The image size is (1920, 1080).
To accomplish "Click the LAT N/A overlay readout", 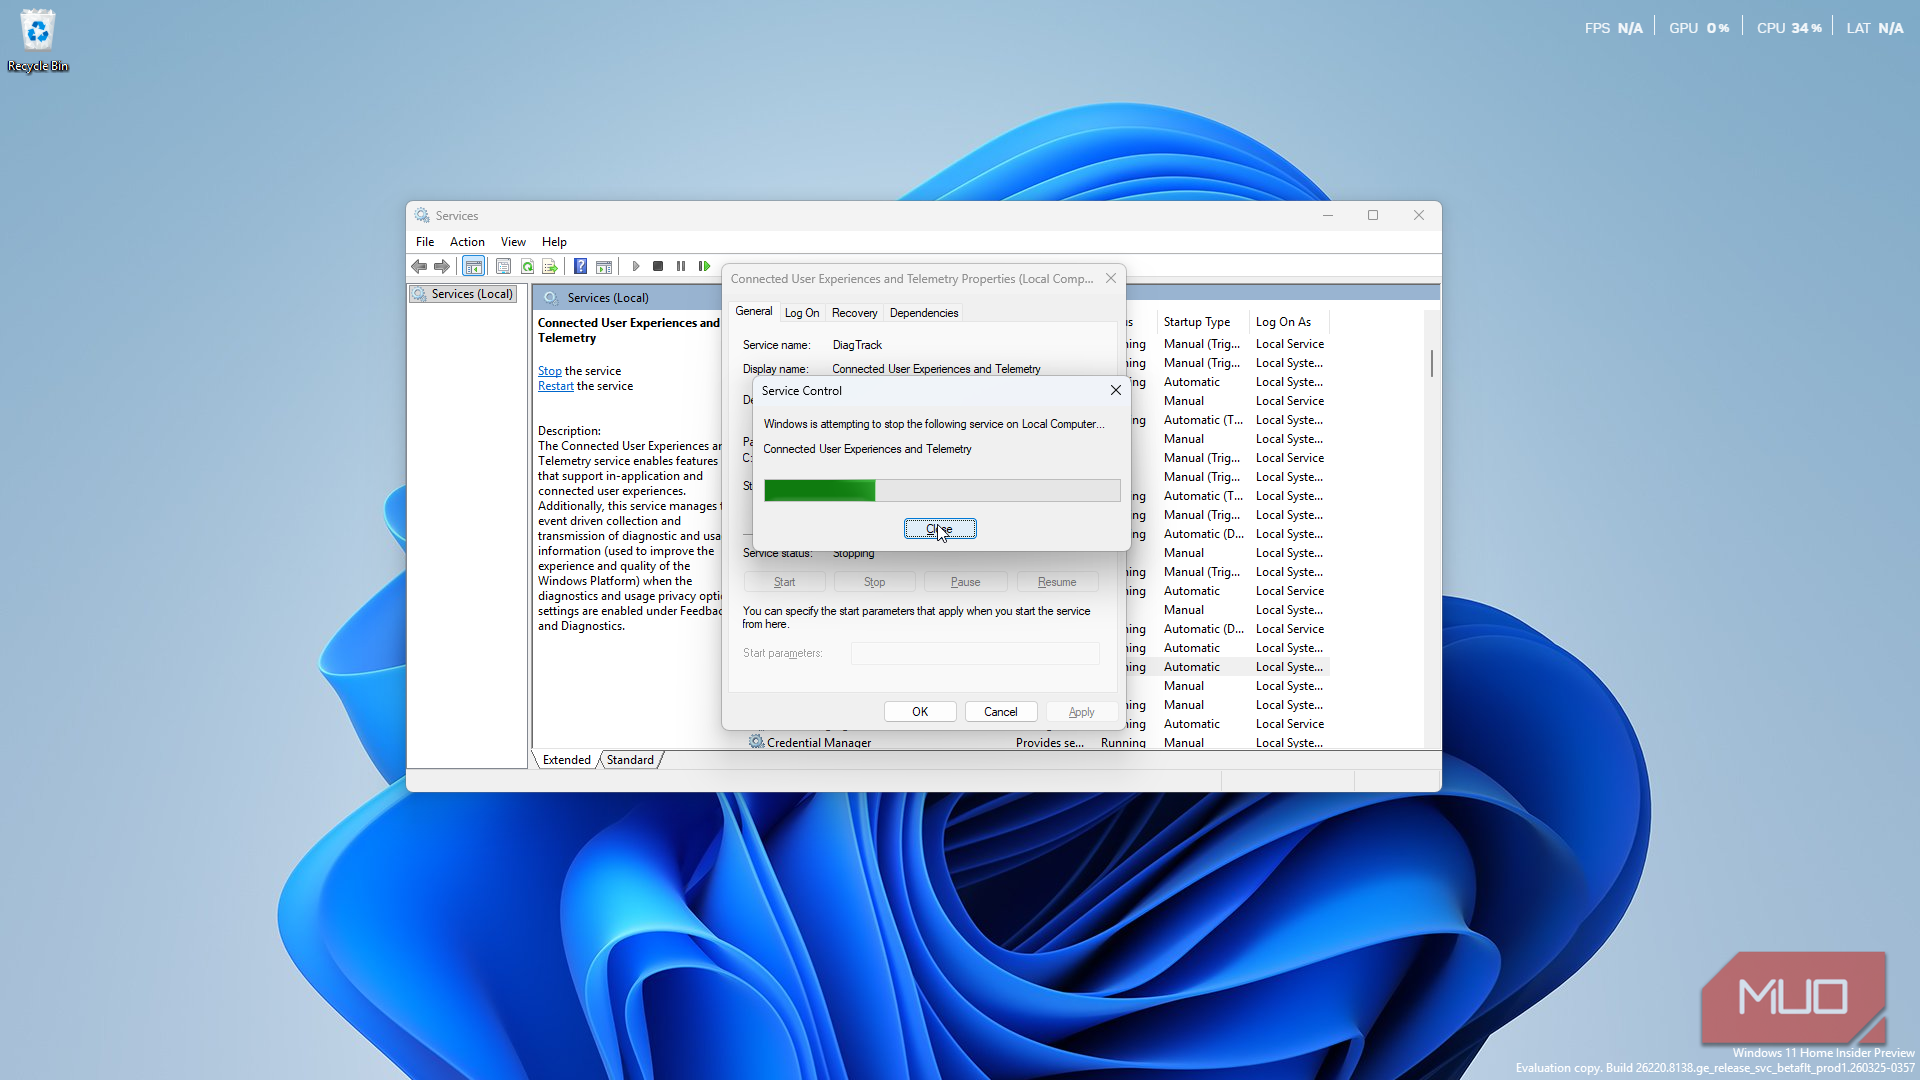I will [1875, 28].
